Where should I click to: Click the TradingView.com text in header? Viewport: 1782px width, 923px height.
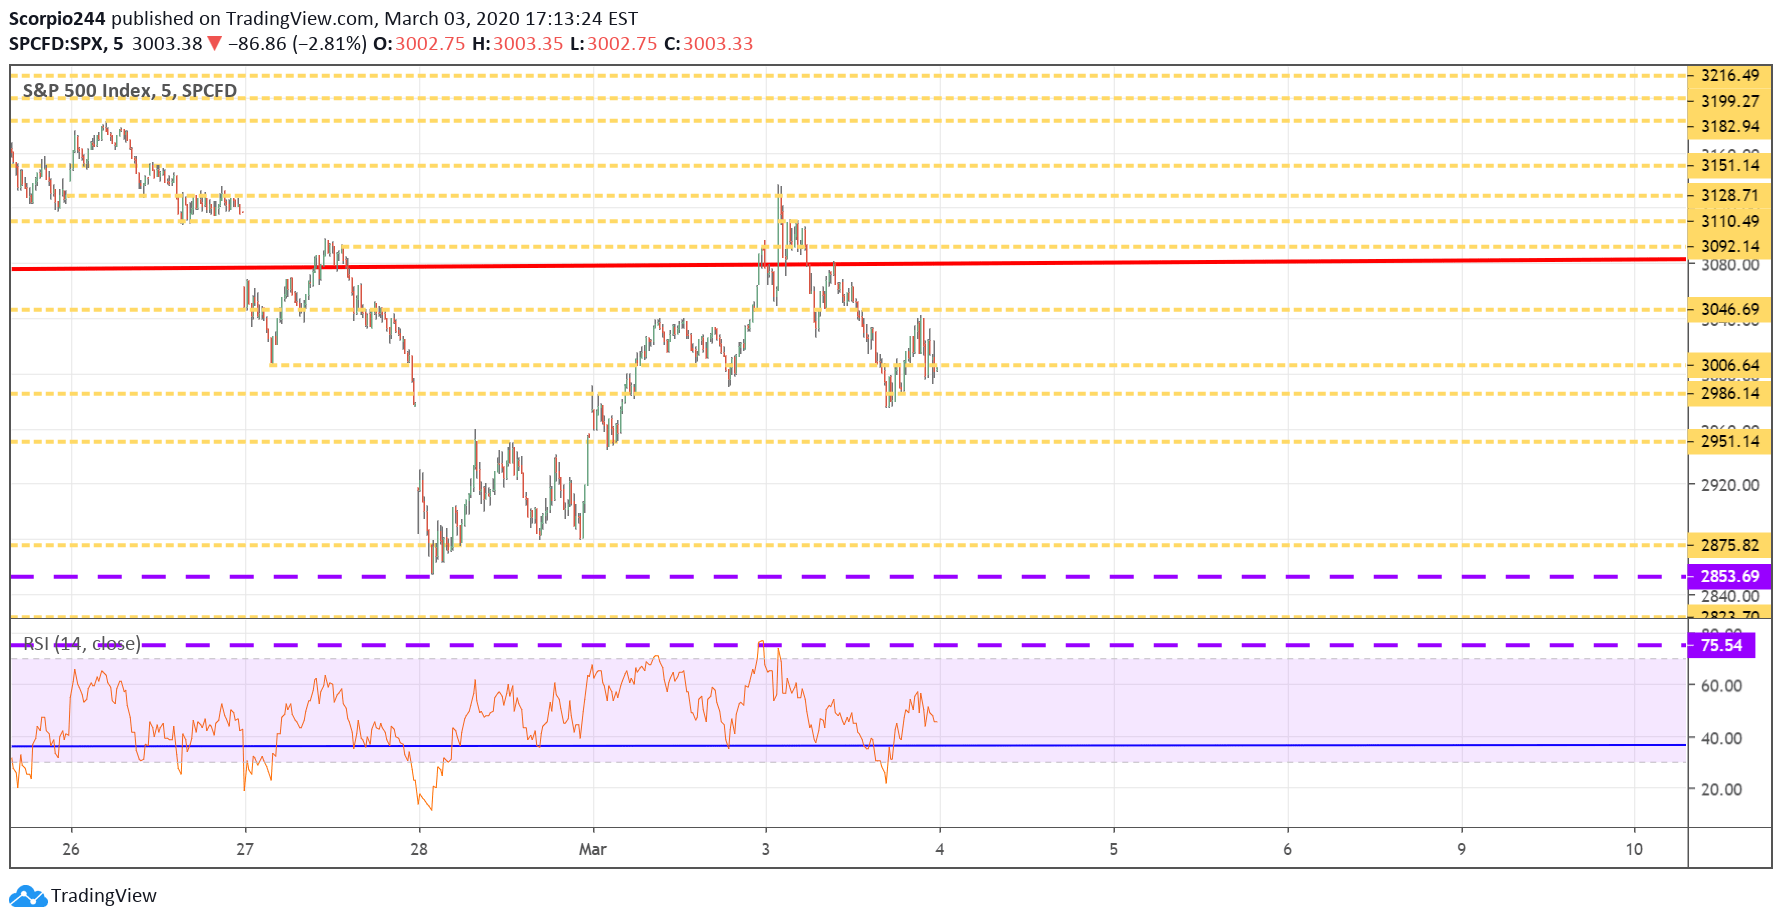click(x=300, y=19)
